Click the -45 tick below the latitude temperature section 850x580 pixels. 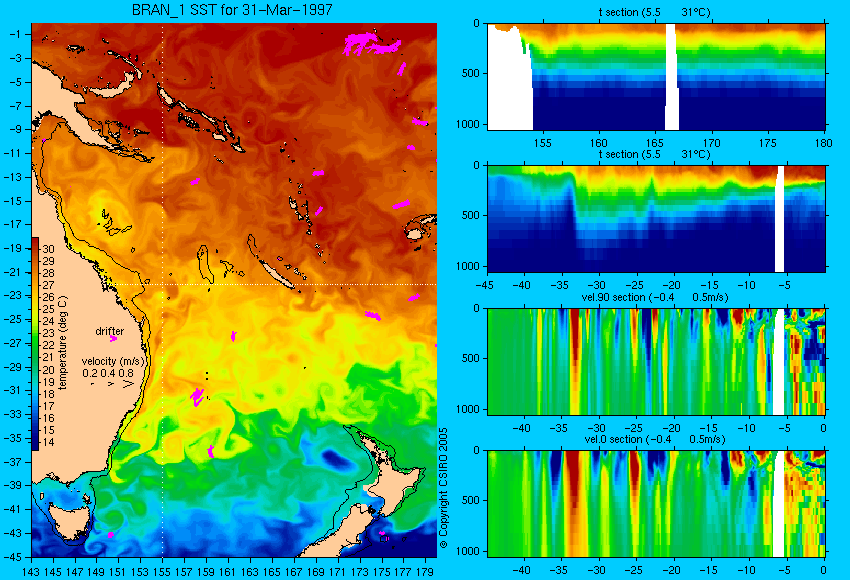pos(484,285)
